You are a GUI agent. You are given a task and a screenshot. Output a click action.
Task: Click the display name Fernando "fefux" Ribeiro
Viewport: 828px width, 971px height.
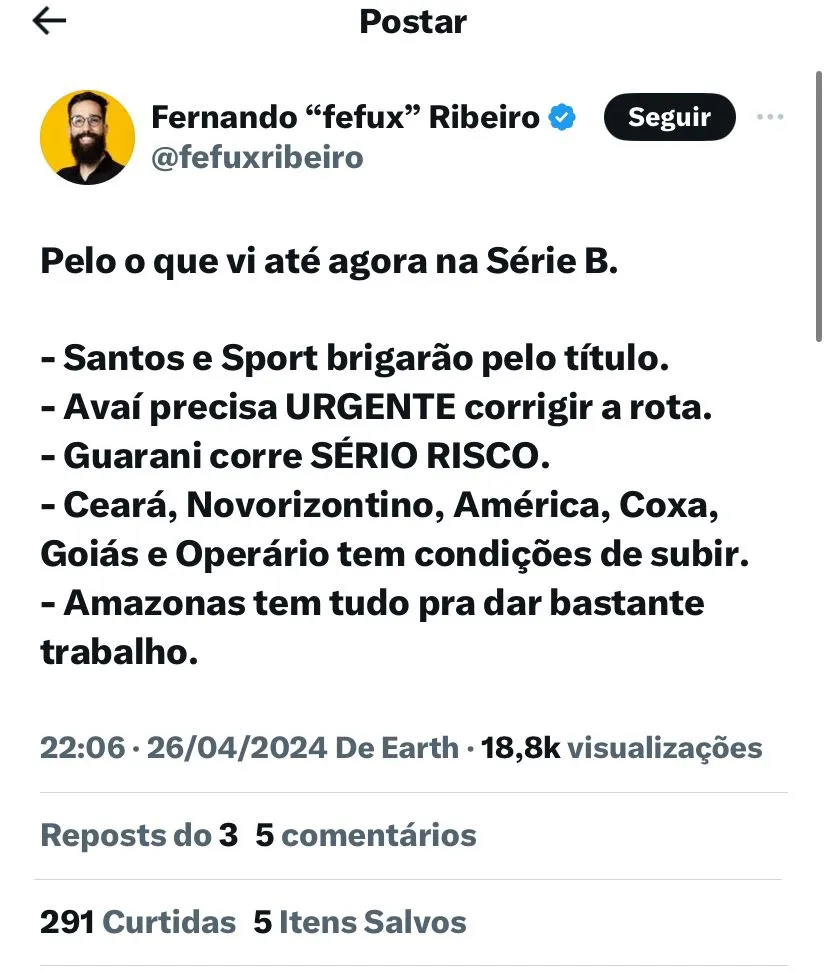point(345,117)
